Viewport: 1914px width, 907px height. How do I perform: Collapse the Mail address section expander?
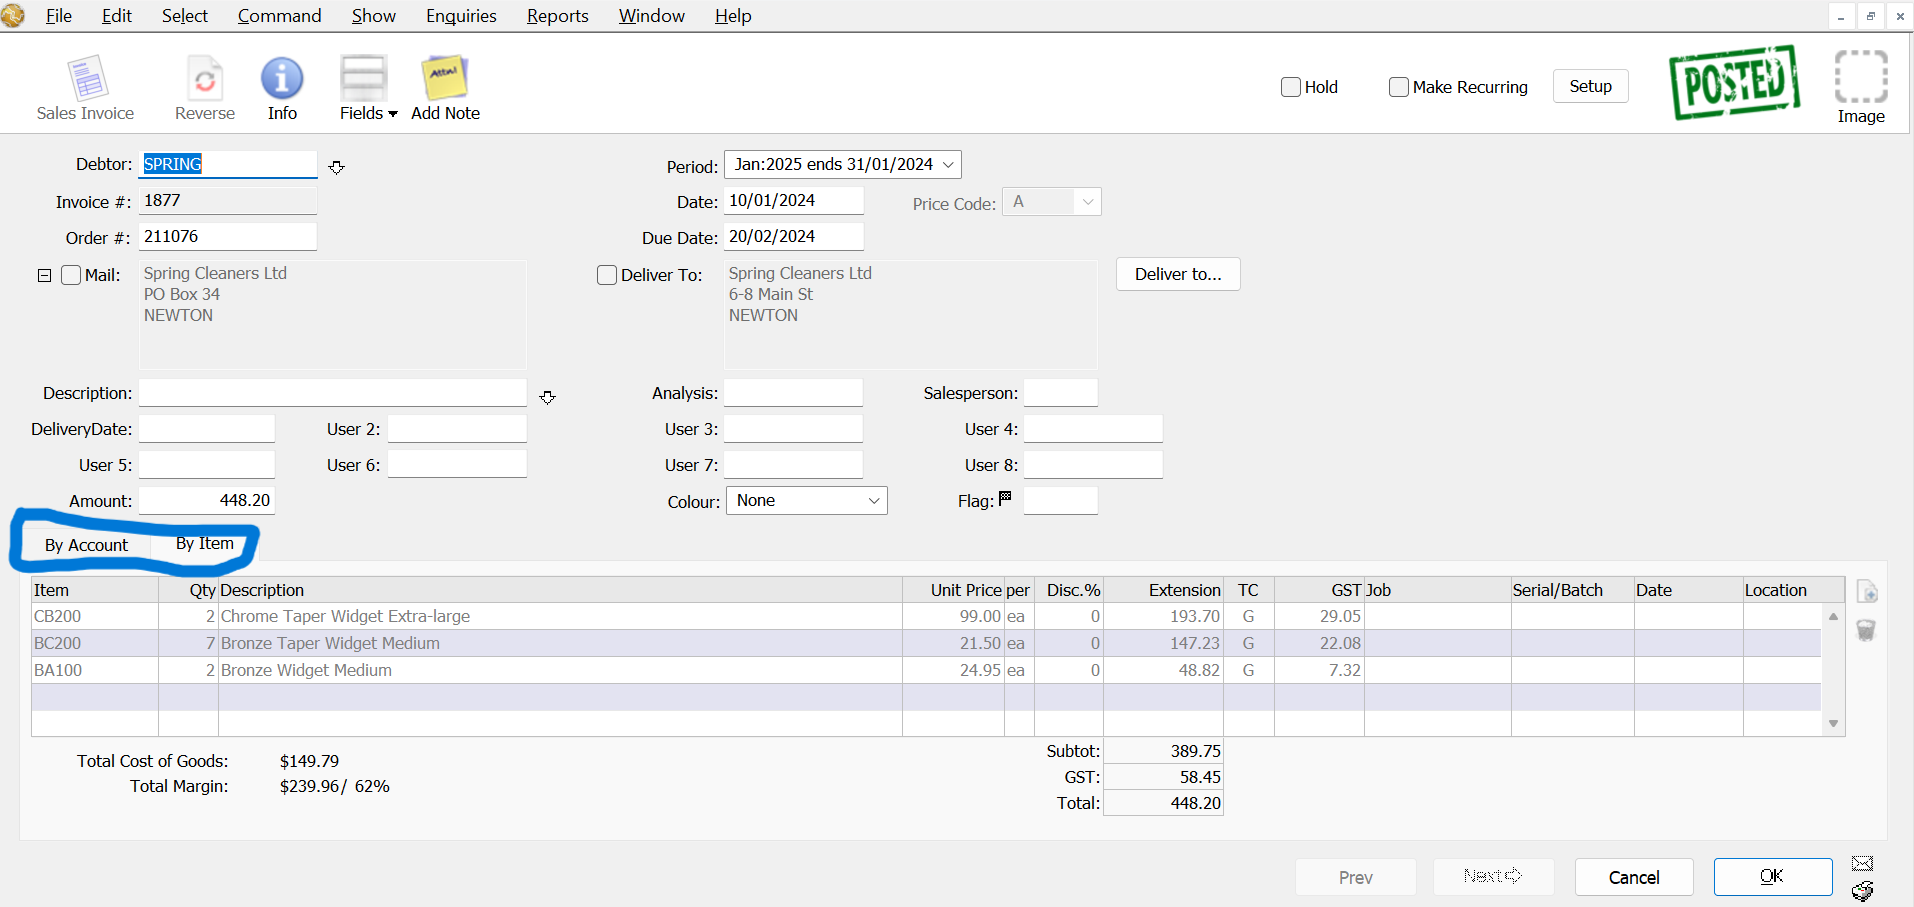[44, 275]
